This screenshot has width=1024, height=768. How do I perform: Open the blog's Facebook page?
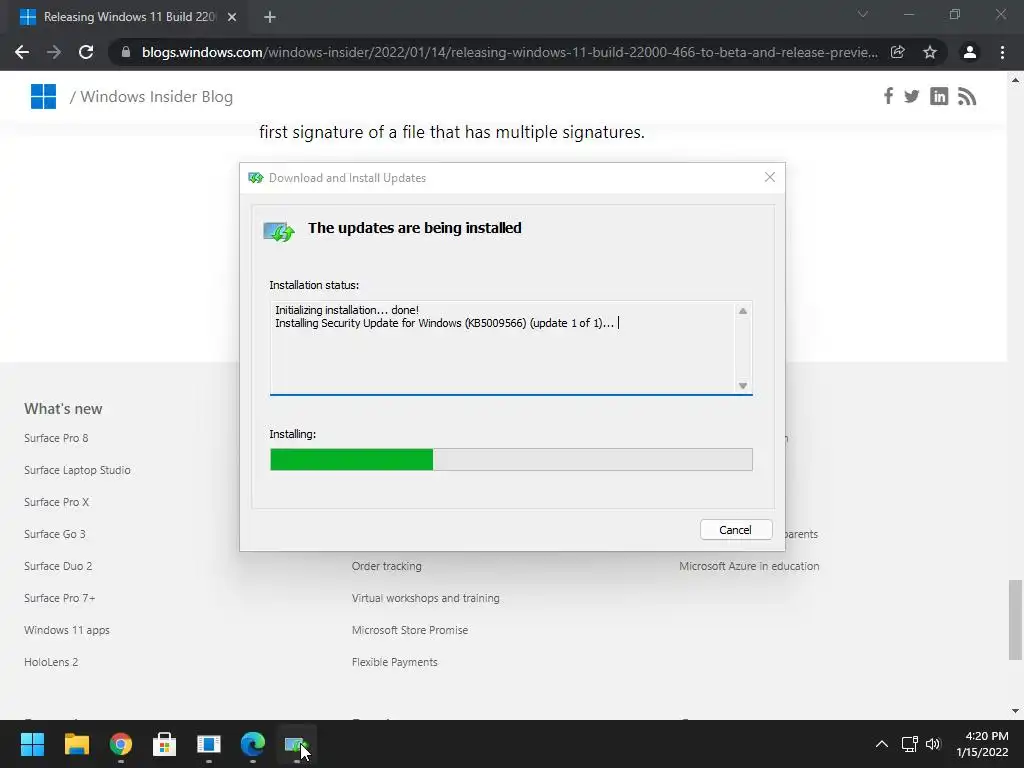click(x=888, y=97)
